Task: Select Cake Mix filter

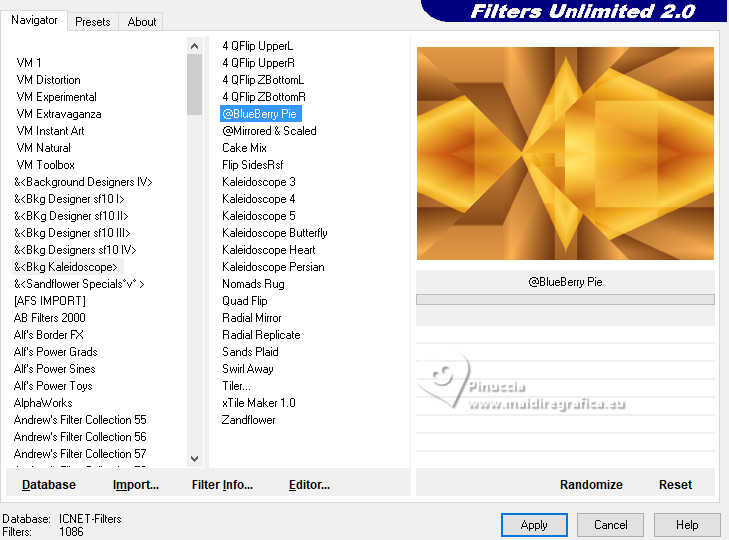Action: [x=244, y=148]
